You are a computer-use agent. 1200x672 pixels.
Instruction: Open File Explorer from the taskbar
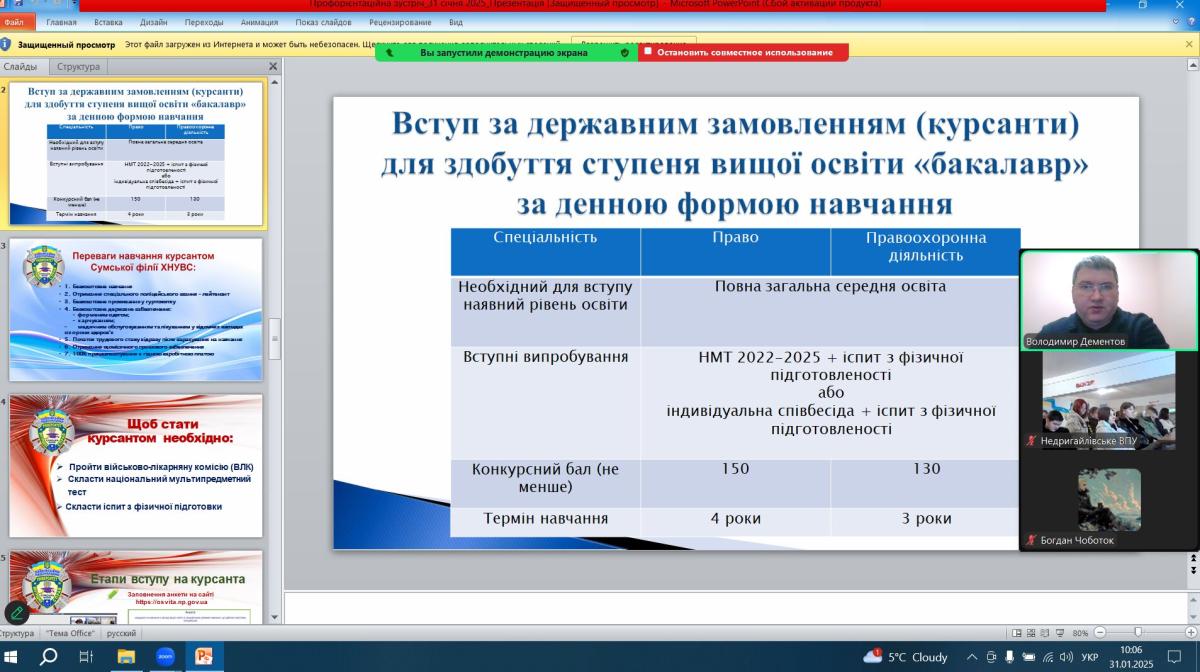point(127,657)
